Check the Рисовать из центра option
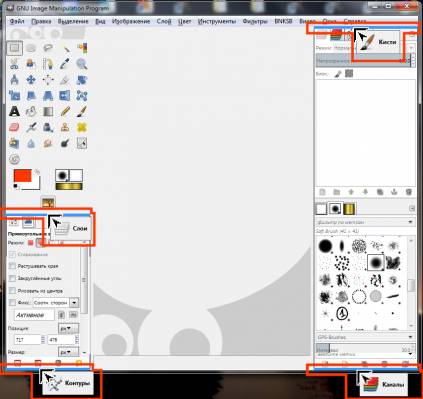This screenshot has height=399, width=423. pyautogui.click(x=12, y=291)
